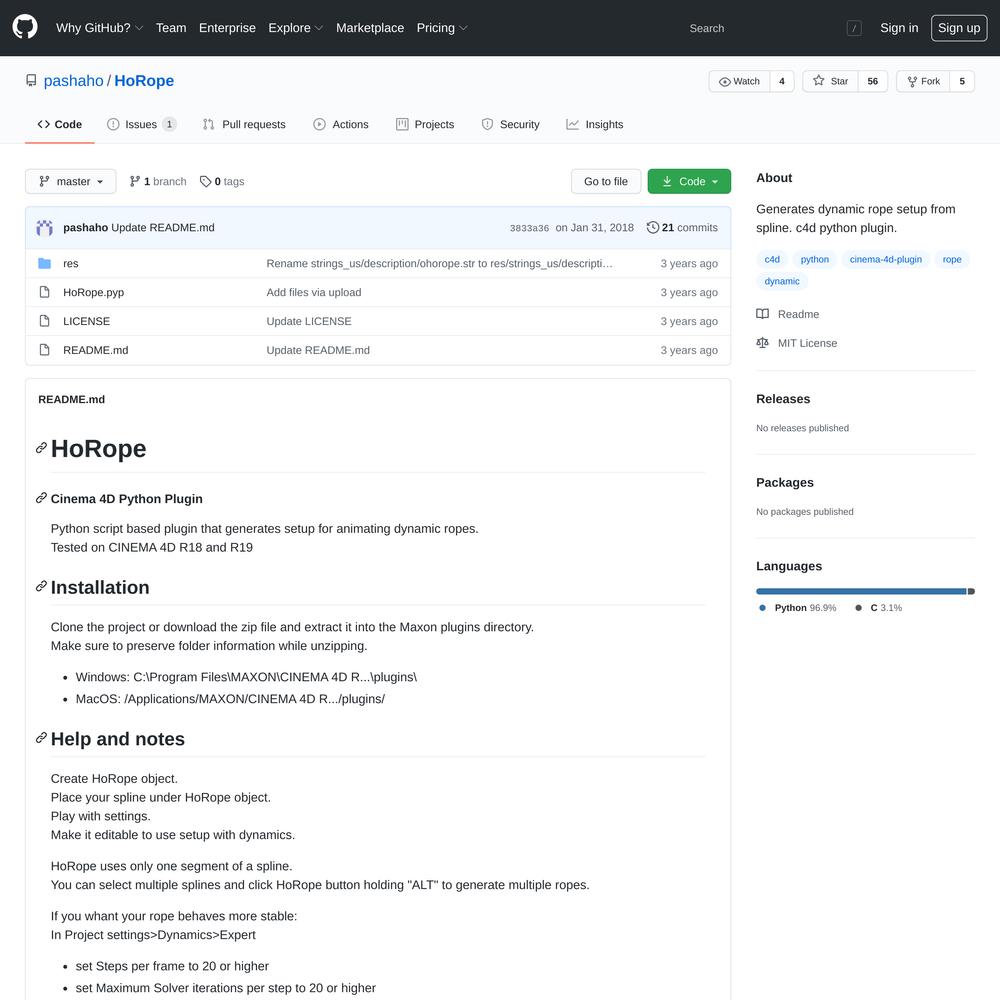
Task: Click the Security shield icon
Action: [487, 124]
